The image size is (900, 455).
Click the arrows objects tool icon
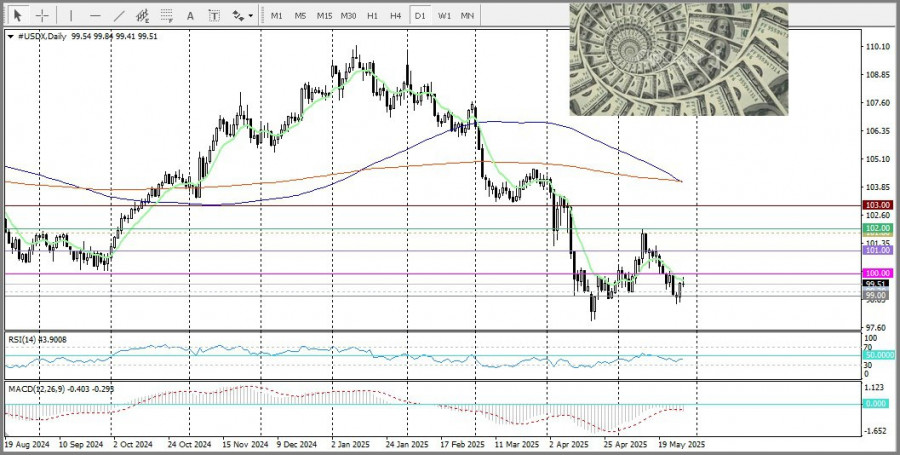[238, 15]
